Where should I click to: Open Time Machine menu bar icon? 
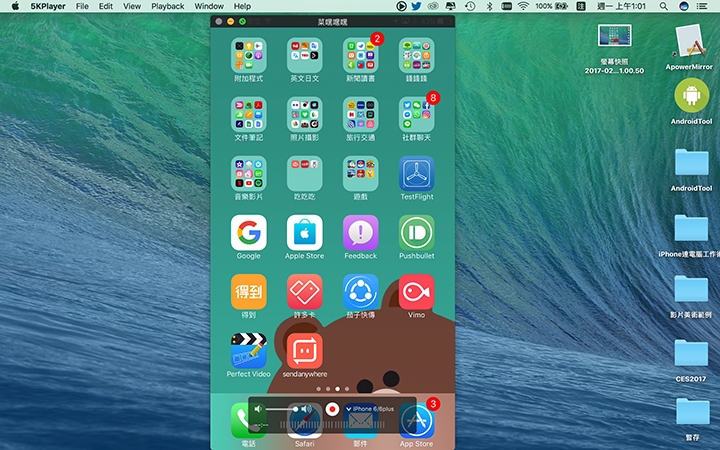click(470, 6)
